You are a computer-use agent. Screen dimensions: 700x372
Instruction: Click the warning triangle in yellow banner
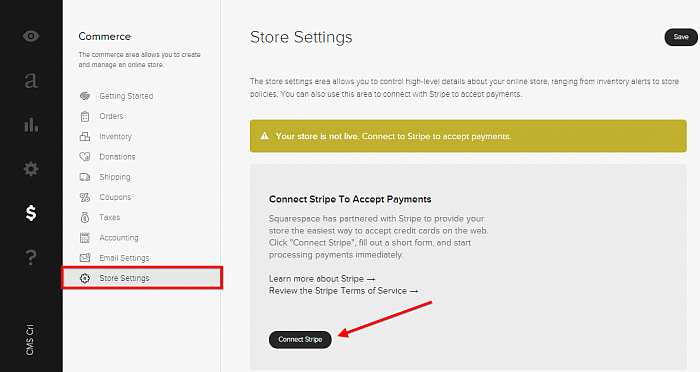point(265,136)
